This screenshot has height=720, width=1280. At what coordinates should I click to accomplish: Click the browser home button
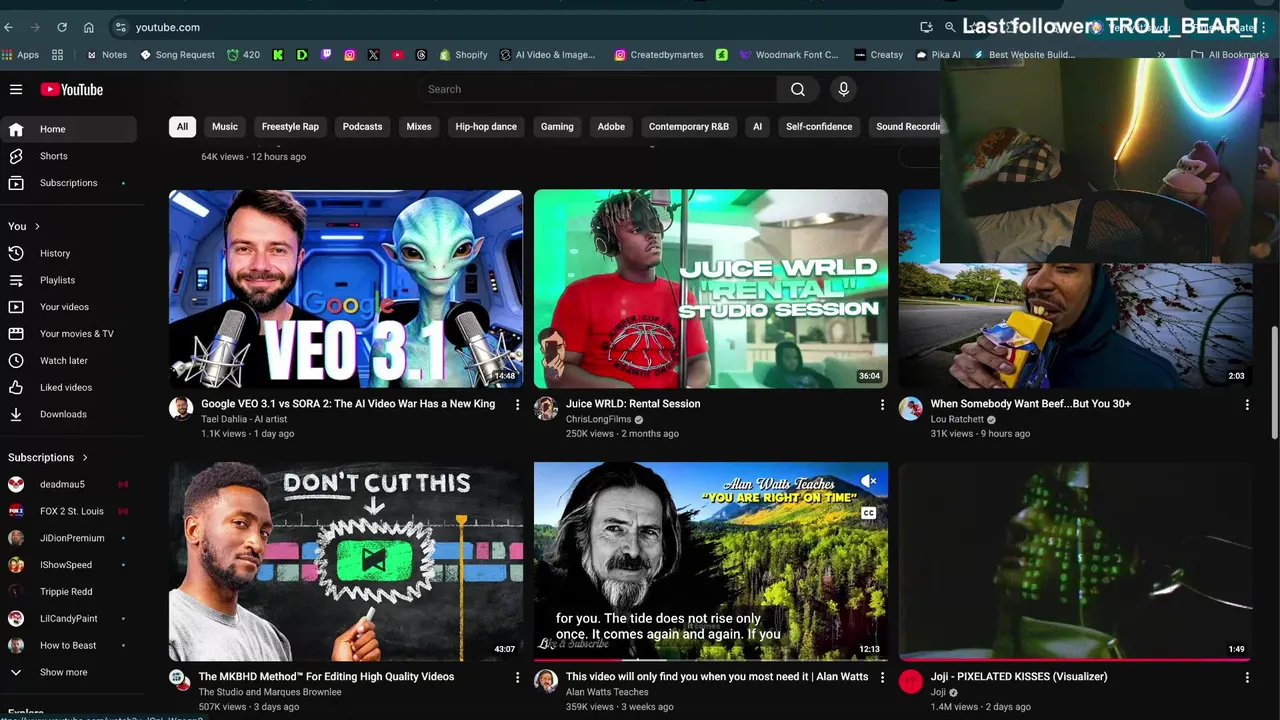point(88,27)
